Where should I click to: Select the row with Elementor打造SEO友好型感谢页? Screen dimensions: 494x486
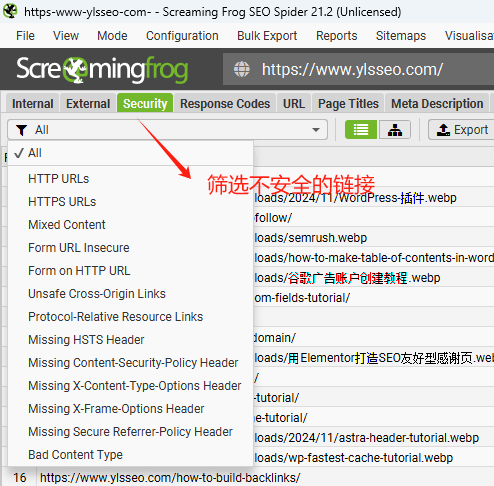(x=373, y=358)
